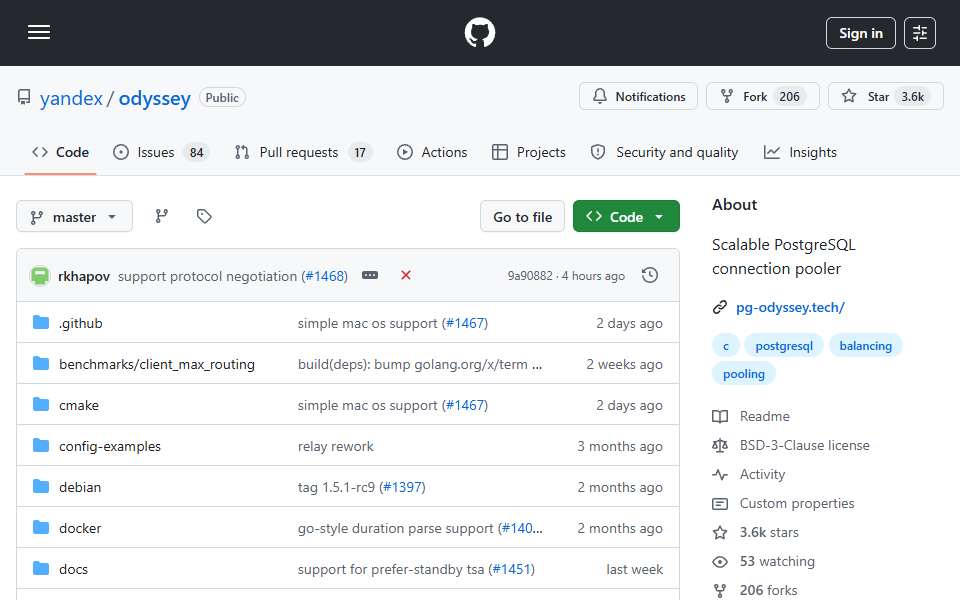The image size is (960, 600).
Task: Open go-style duration parse support commit
Action: (x=395, y=528)
